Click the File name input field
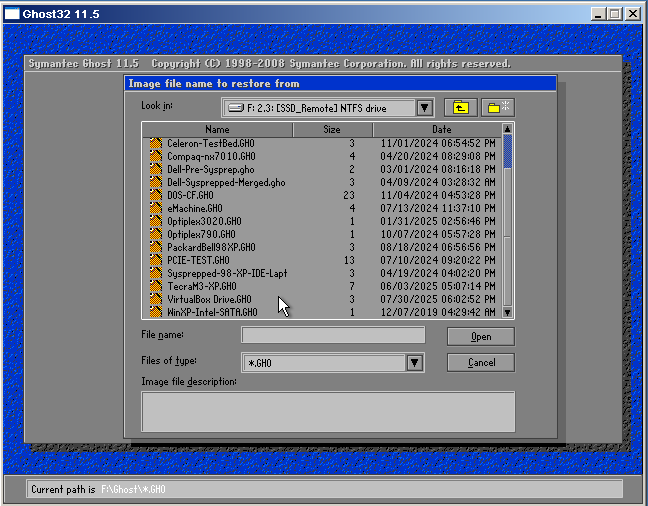The height and width of the screenshot is (506, 648). click(333, 335)
